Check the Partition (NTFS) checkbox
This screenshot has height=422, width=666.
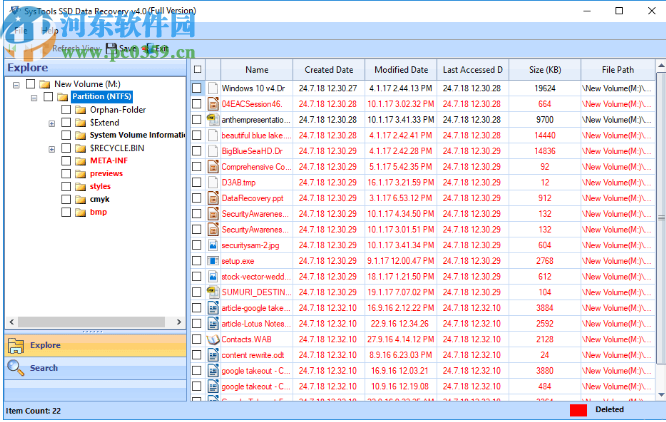48,96
